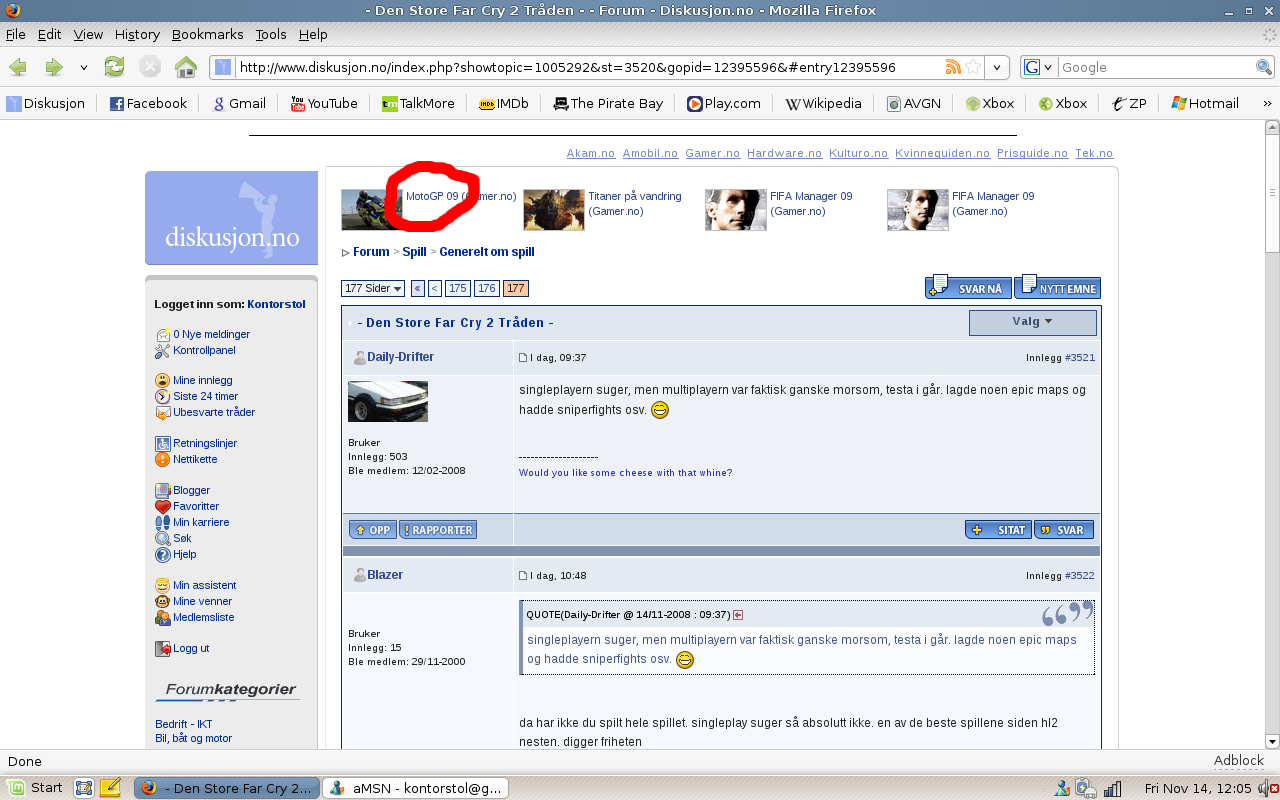The height and width of the screenshot is (800, 1280).
Task: Expand the Valg options dropdown
Action: [1033, 322]
